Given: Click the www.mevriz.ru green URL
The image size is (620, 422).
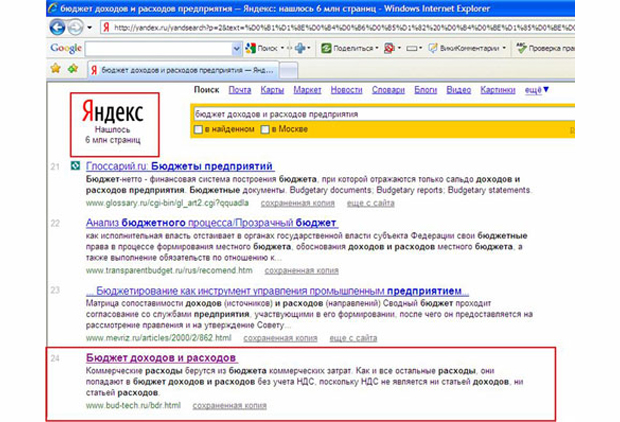Looking at the screenshot, I should tap(159, 338).
